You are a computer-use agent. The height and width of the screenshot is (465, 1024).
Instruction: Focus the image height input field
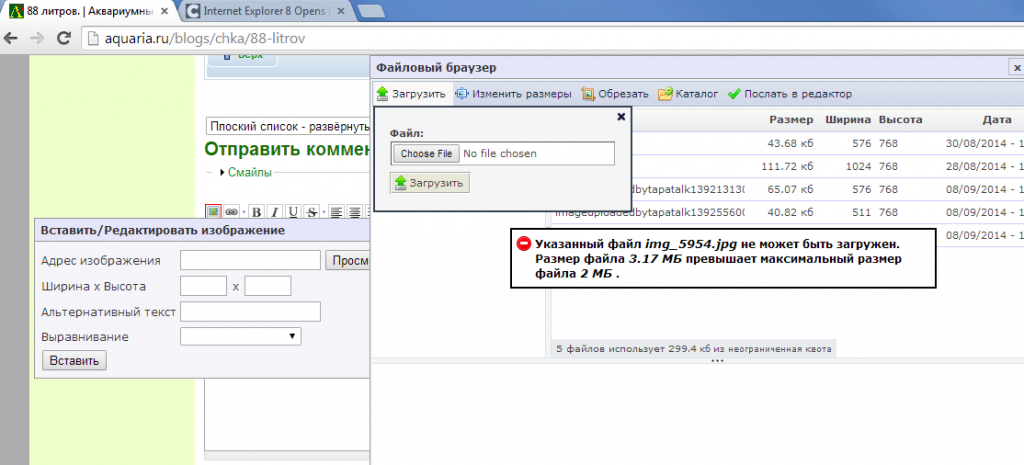click(x=268, y=286)
